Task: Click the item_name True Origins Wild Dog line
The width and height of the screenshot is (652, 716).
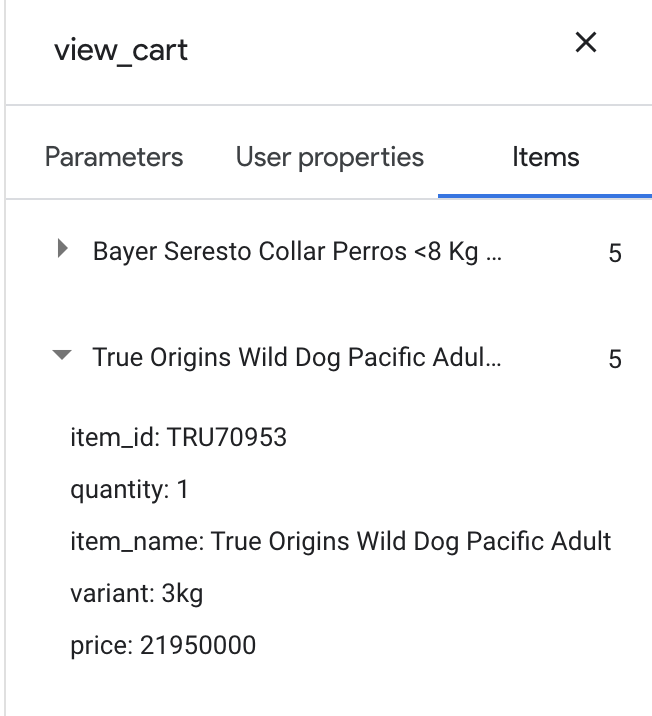Action: (341, 542)
